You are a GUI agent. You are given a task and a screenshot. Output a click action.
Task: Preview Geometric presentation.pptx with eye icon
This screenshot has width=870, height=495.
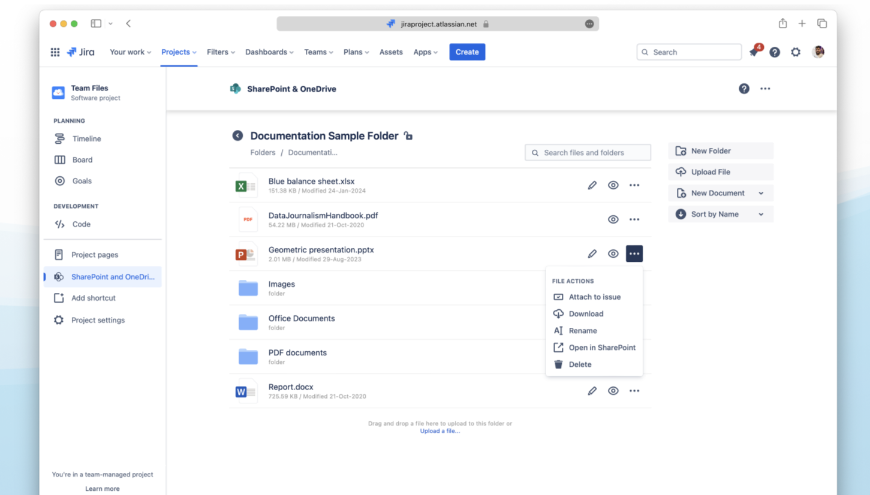[x=613, y=254]
